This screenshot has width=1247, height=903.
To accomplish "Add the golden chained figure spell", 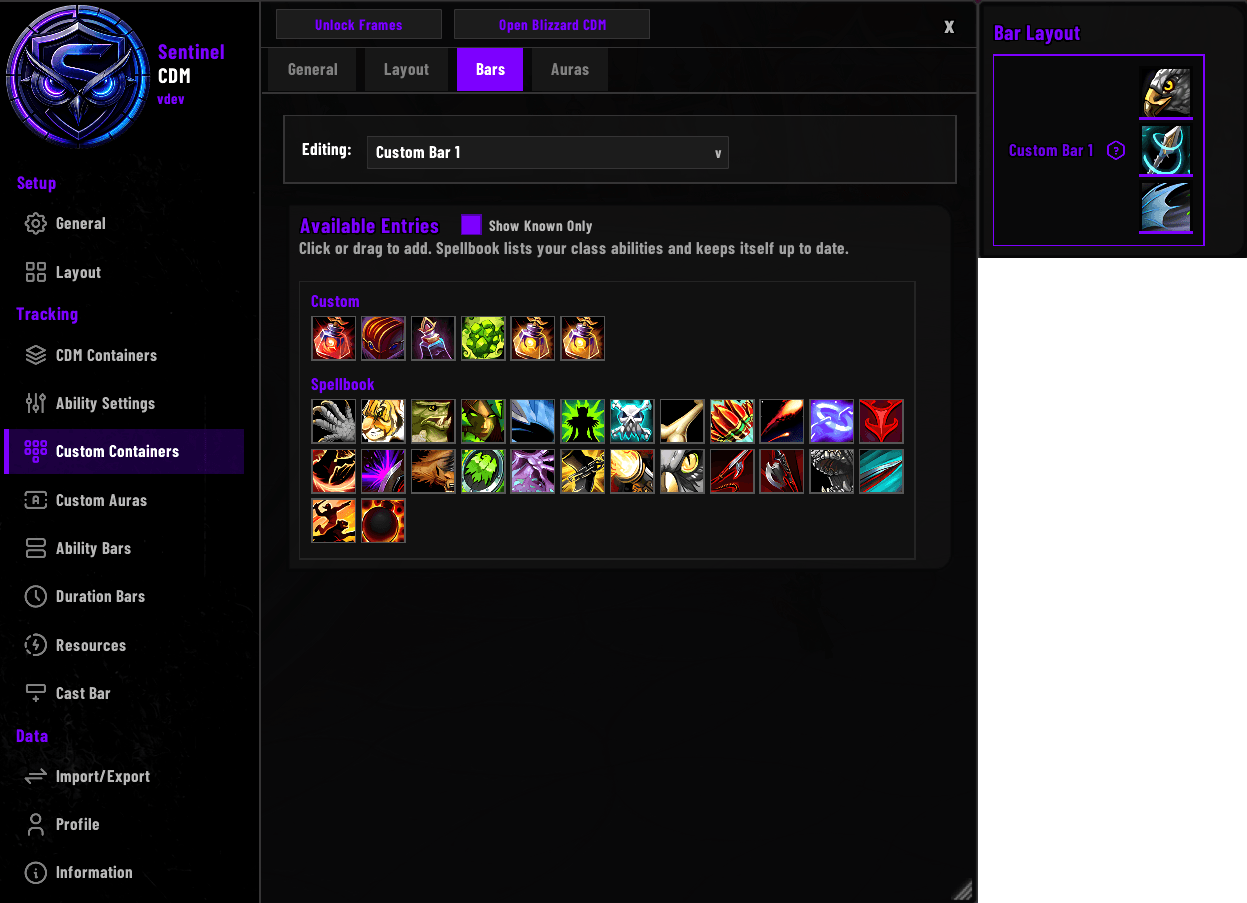I will click(x=583, y=471).
